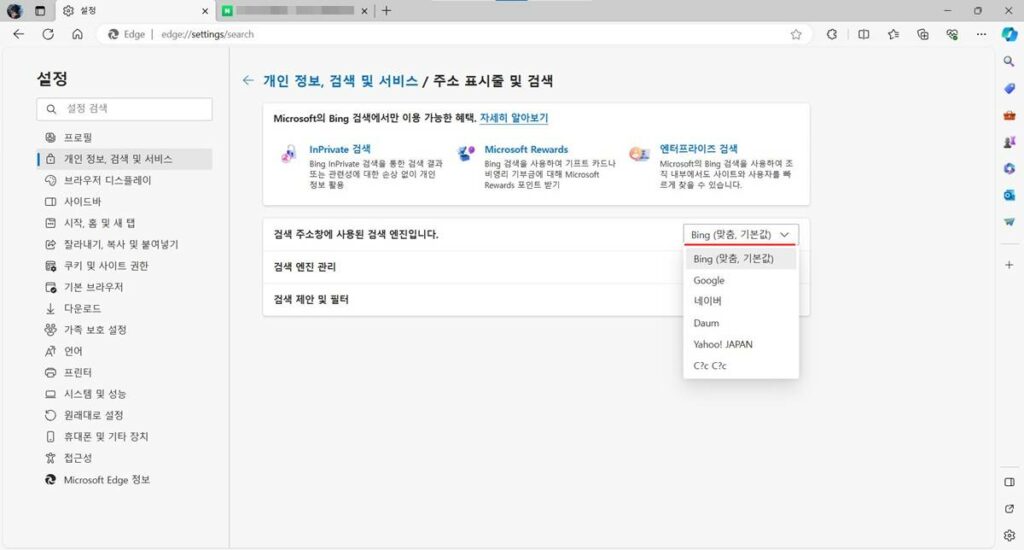The width and height of the screenshot is (1024, 550).
Task: Focus the 설정 검색 input field
Action: tap(124, 109)
